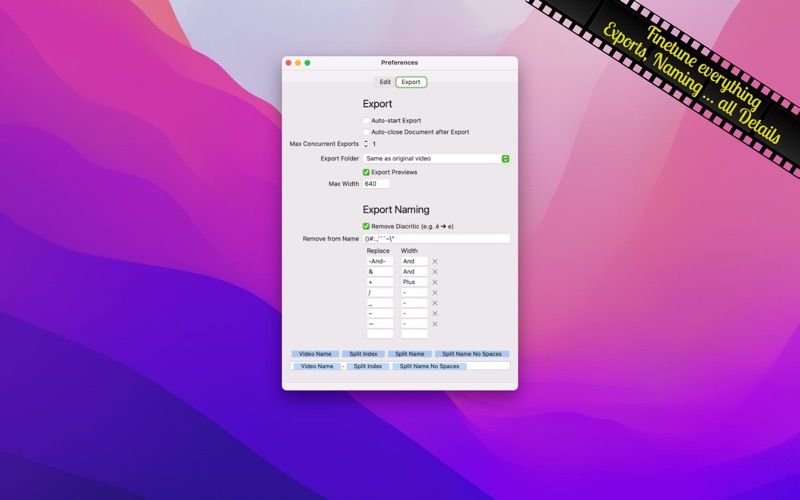Screen dimensions: 800x500
Task: Click the Preferences window title
Action: coord(399,63)
